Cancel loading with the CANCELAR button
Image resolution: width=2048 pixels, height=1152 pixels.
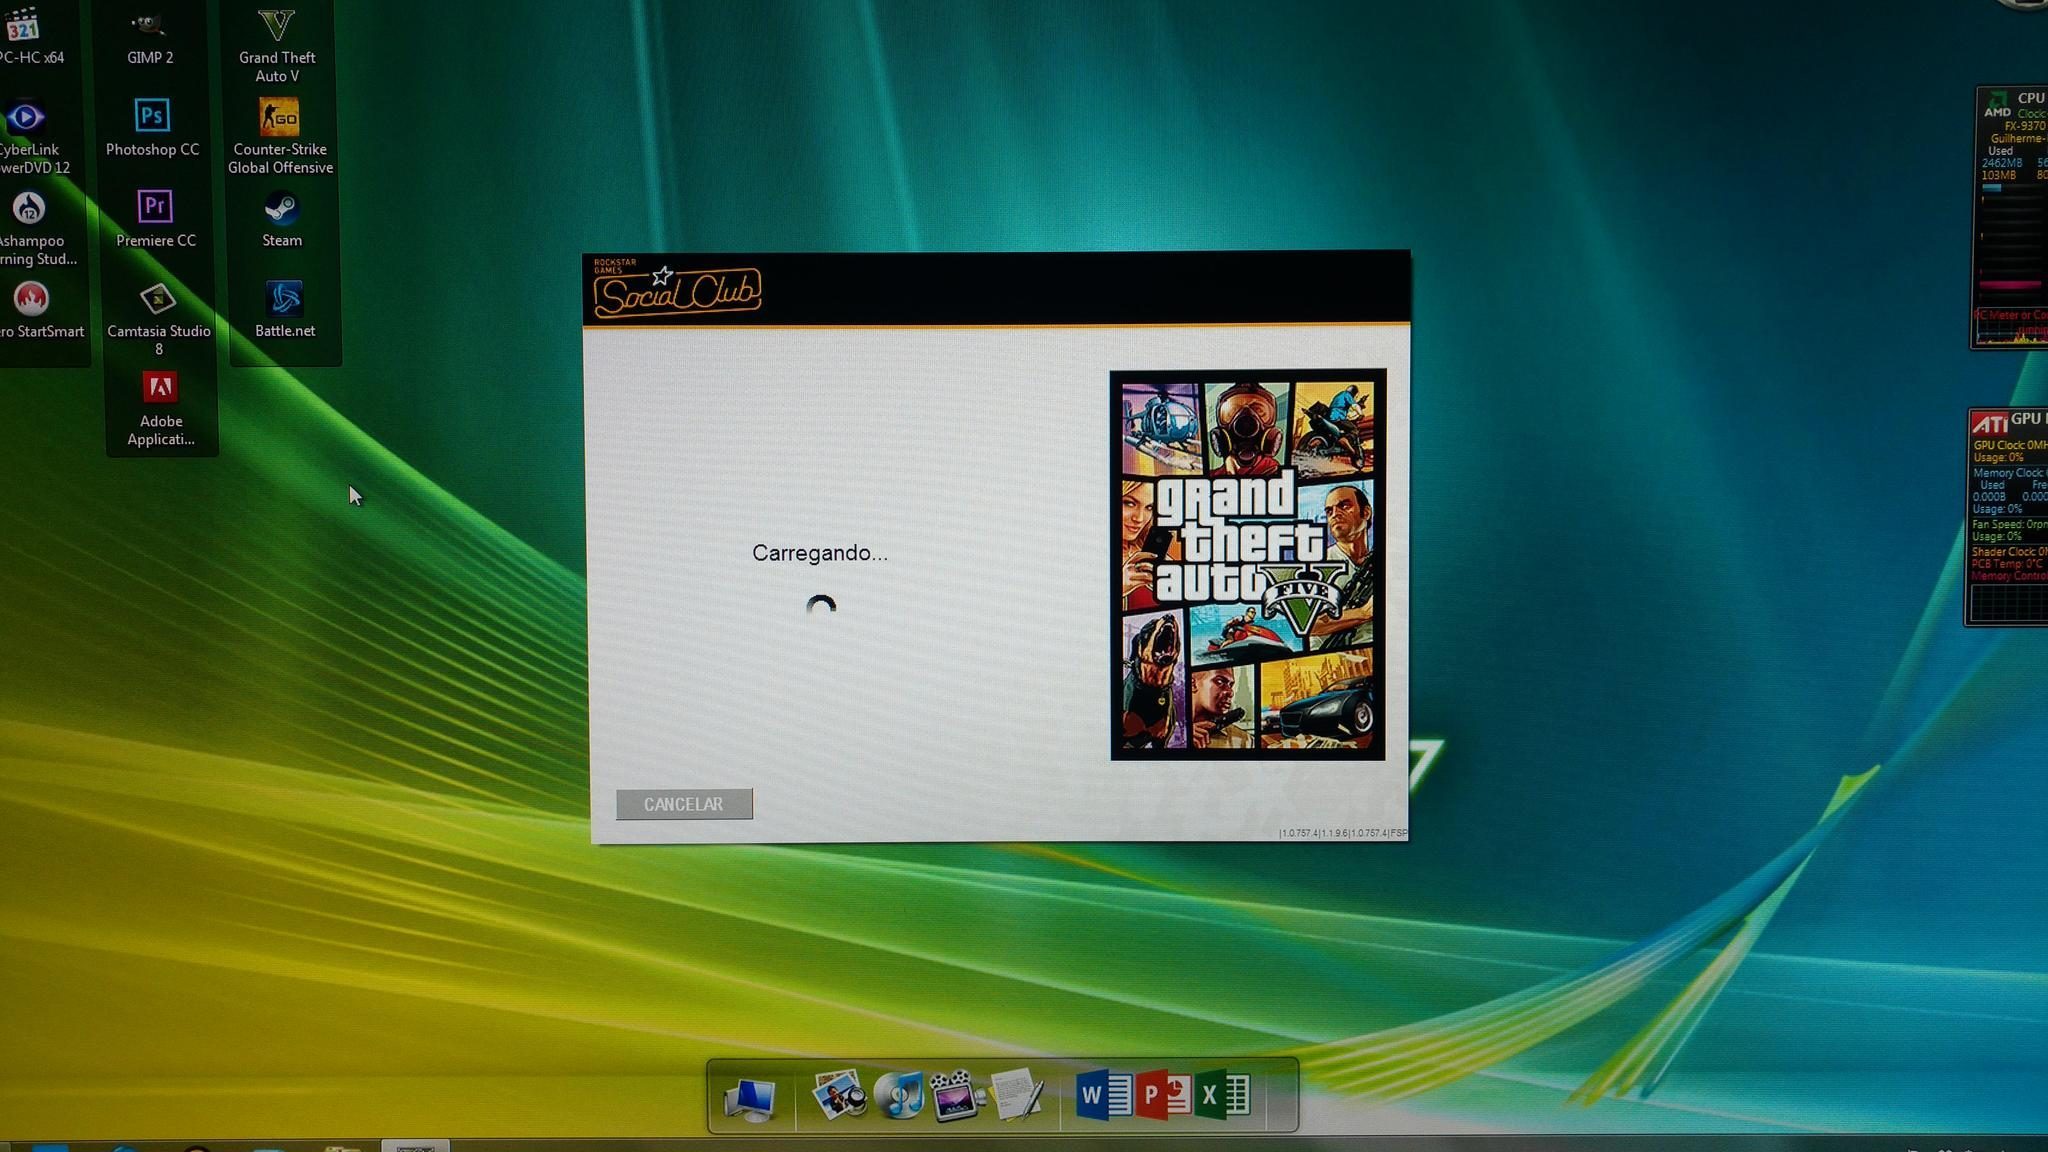coord(684,804)
